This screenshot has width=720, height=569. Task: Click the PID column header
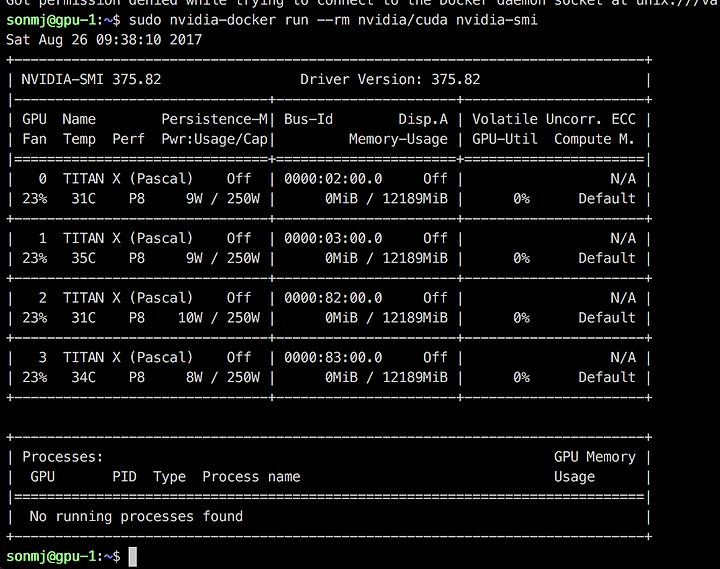[124, 477]
